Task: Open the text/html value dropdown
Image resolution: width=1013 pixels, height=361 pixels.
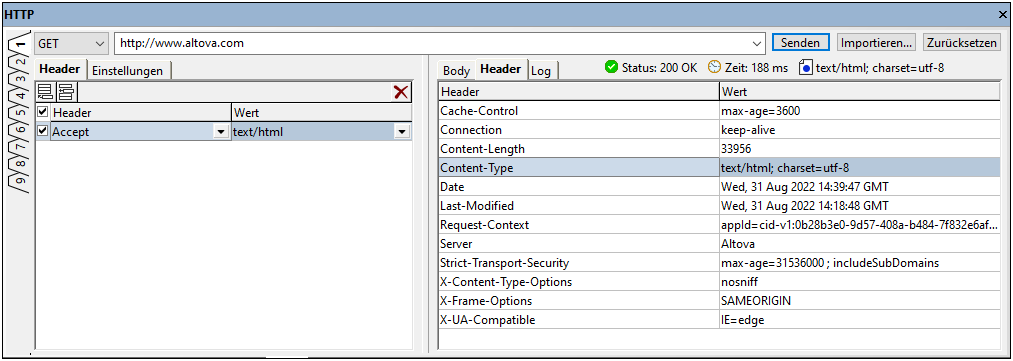Action: click(x=402, y=132)
